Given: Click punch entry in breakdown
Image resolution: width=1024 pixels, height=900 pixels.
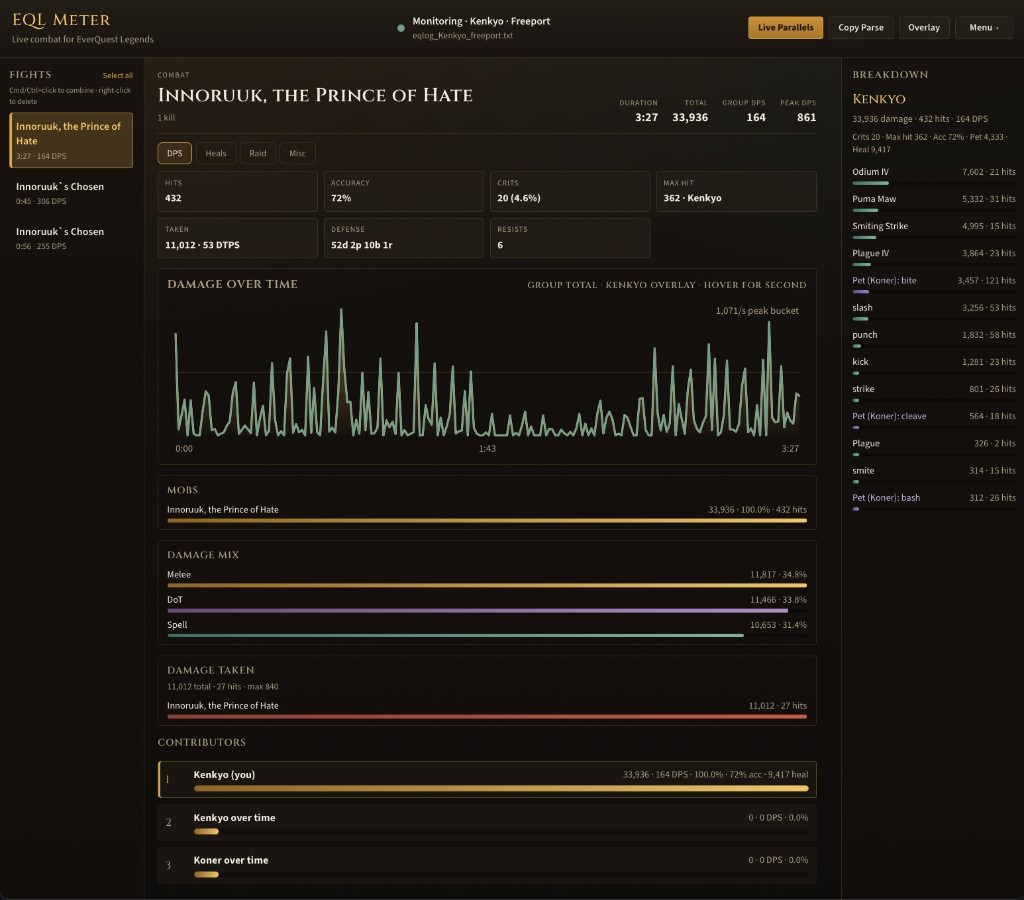Looking at the screenshot, I should [933, 338].
